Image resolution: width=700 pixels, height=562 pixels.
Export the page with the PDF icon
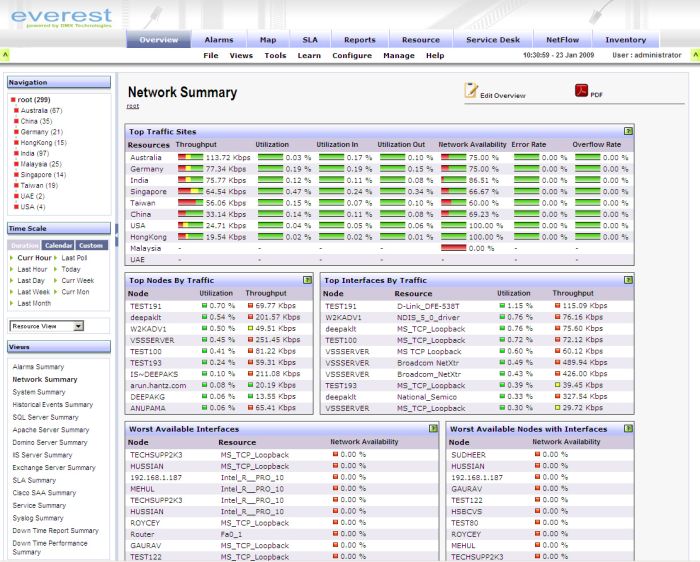coord(581,91)
